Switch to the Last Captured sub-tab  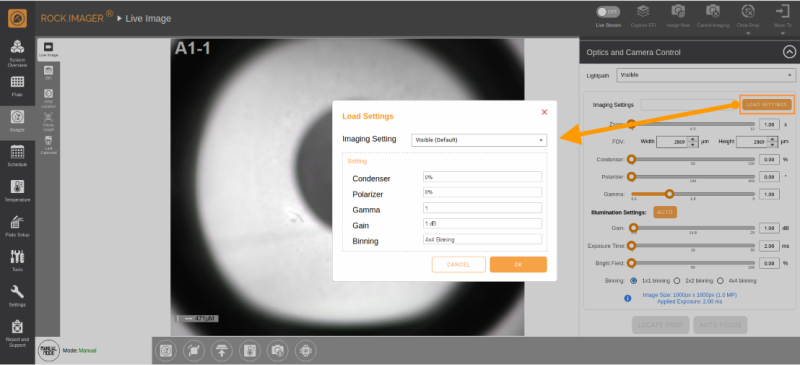49,145
